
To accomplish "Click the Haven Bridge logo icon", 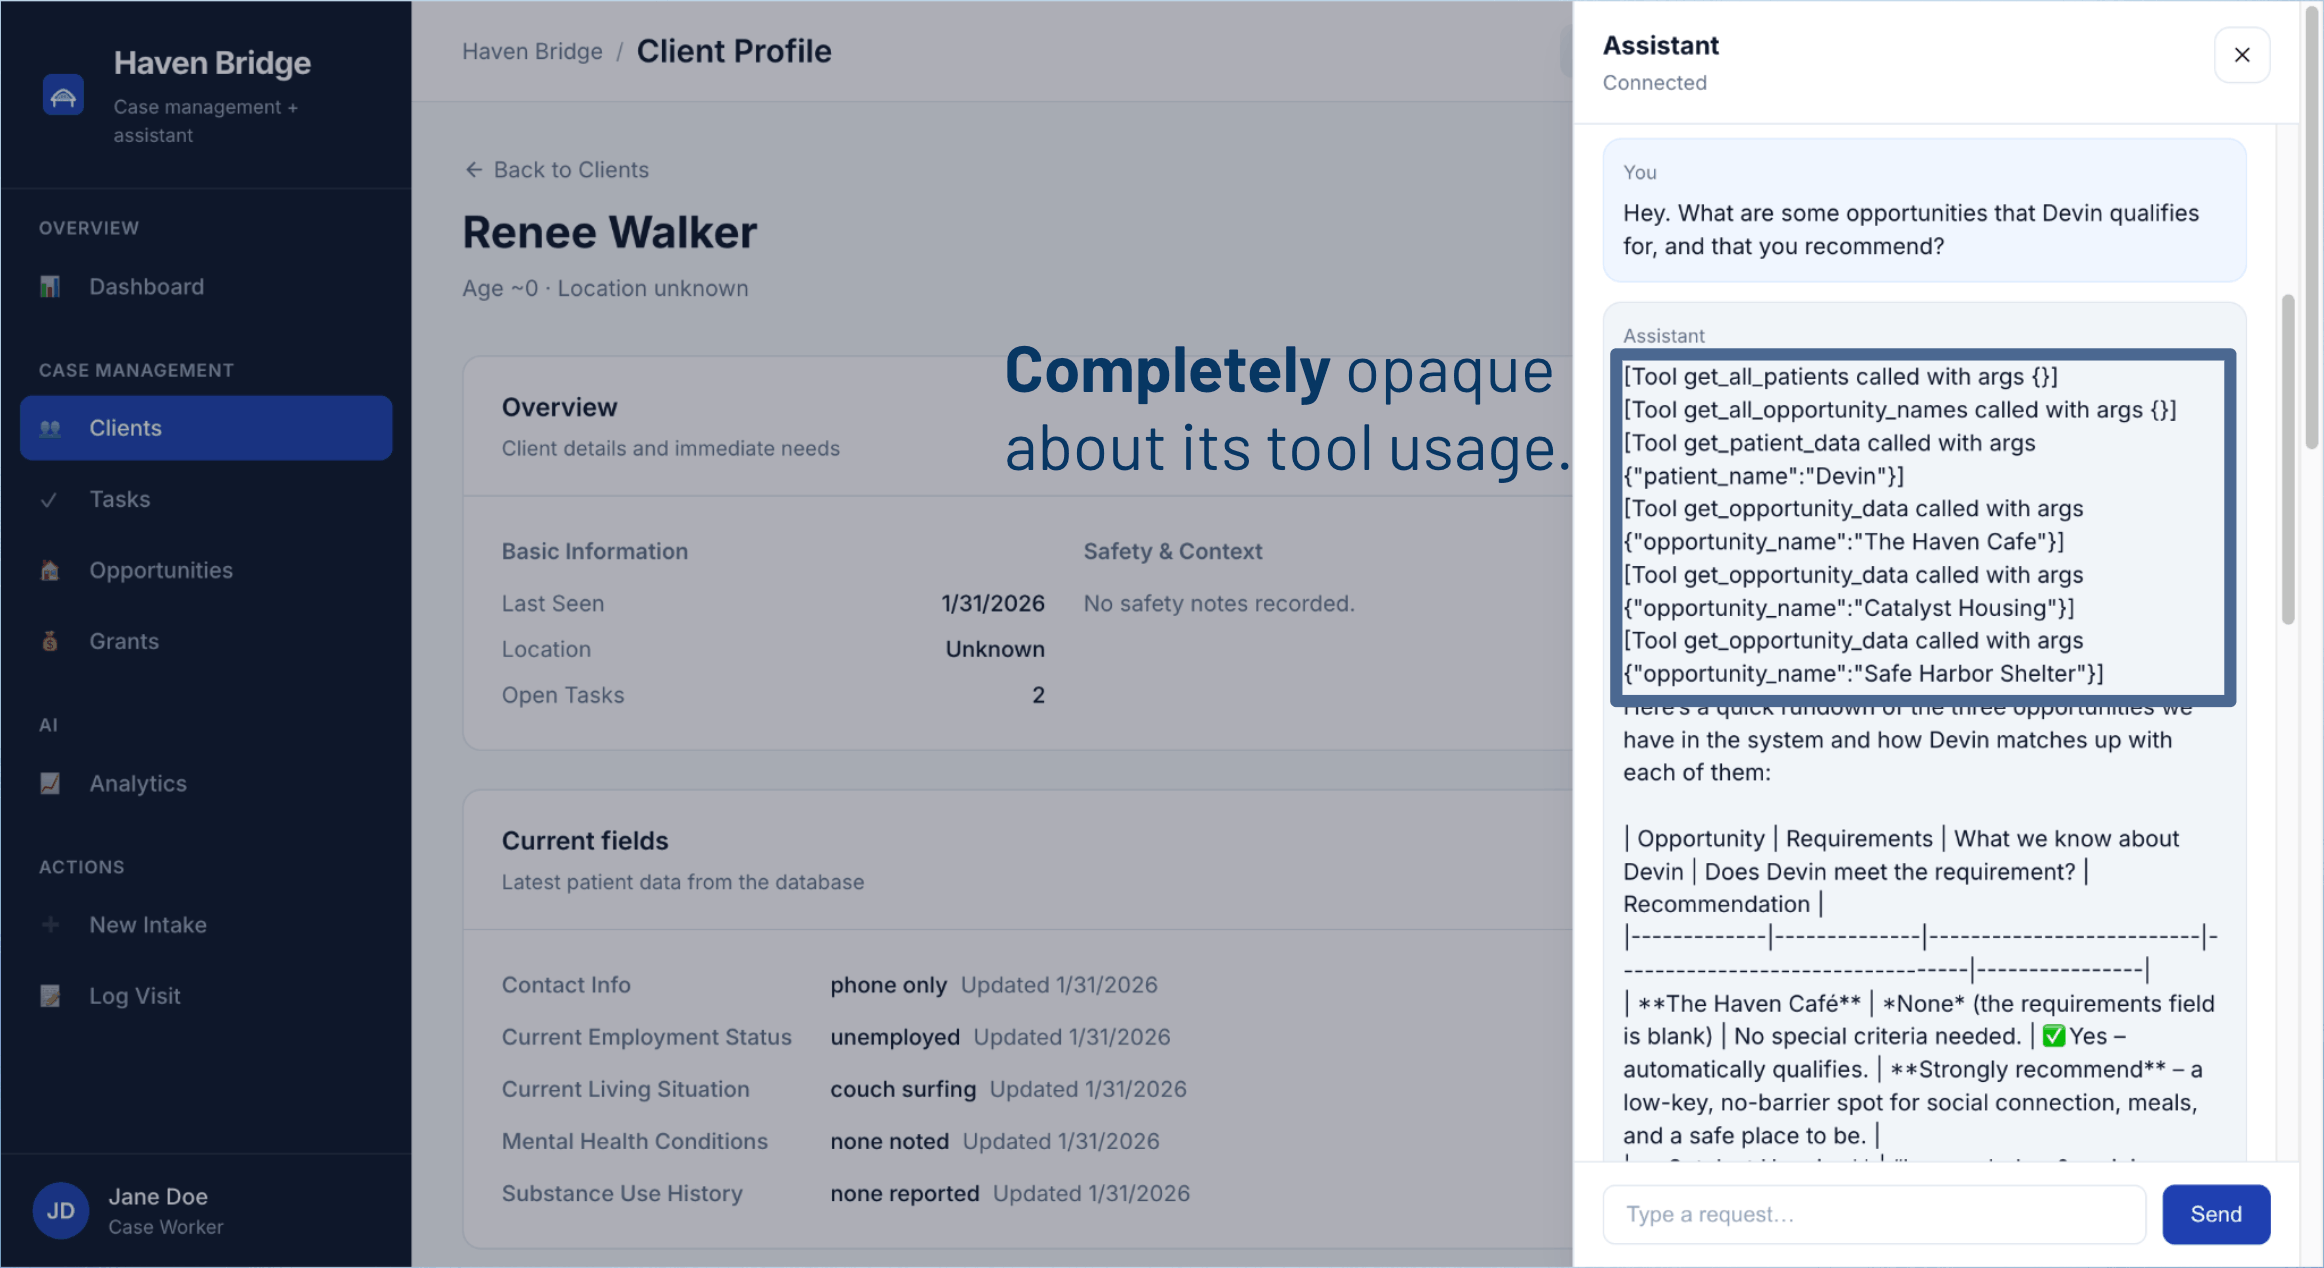I will coord(63,96).
